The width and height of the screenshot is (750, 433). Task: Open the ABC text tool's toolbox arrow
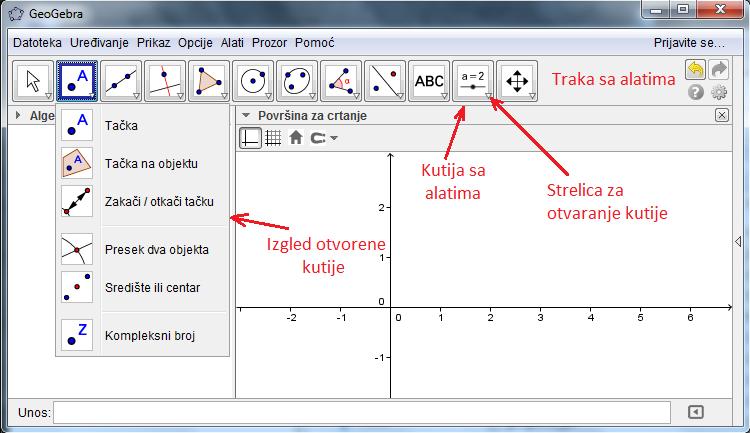444,96
